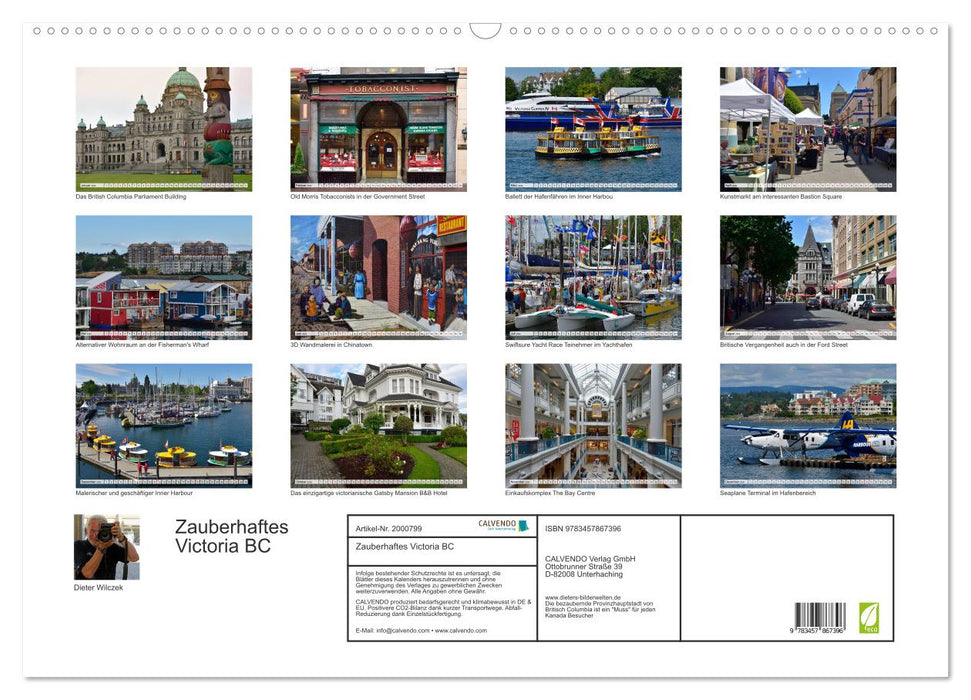Open the Fisherman's Wharf floating homes image
971x700 pixels.
(164, 277)
